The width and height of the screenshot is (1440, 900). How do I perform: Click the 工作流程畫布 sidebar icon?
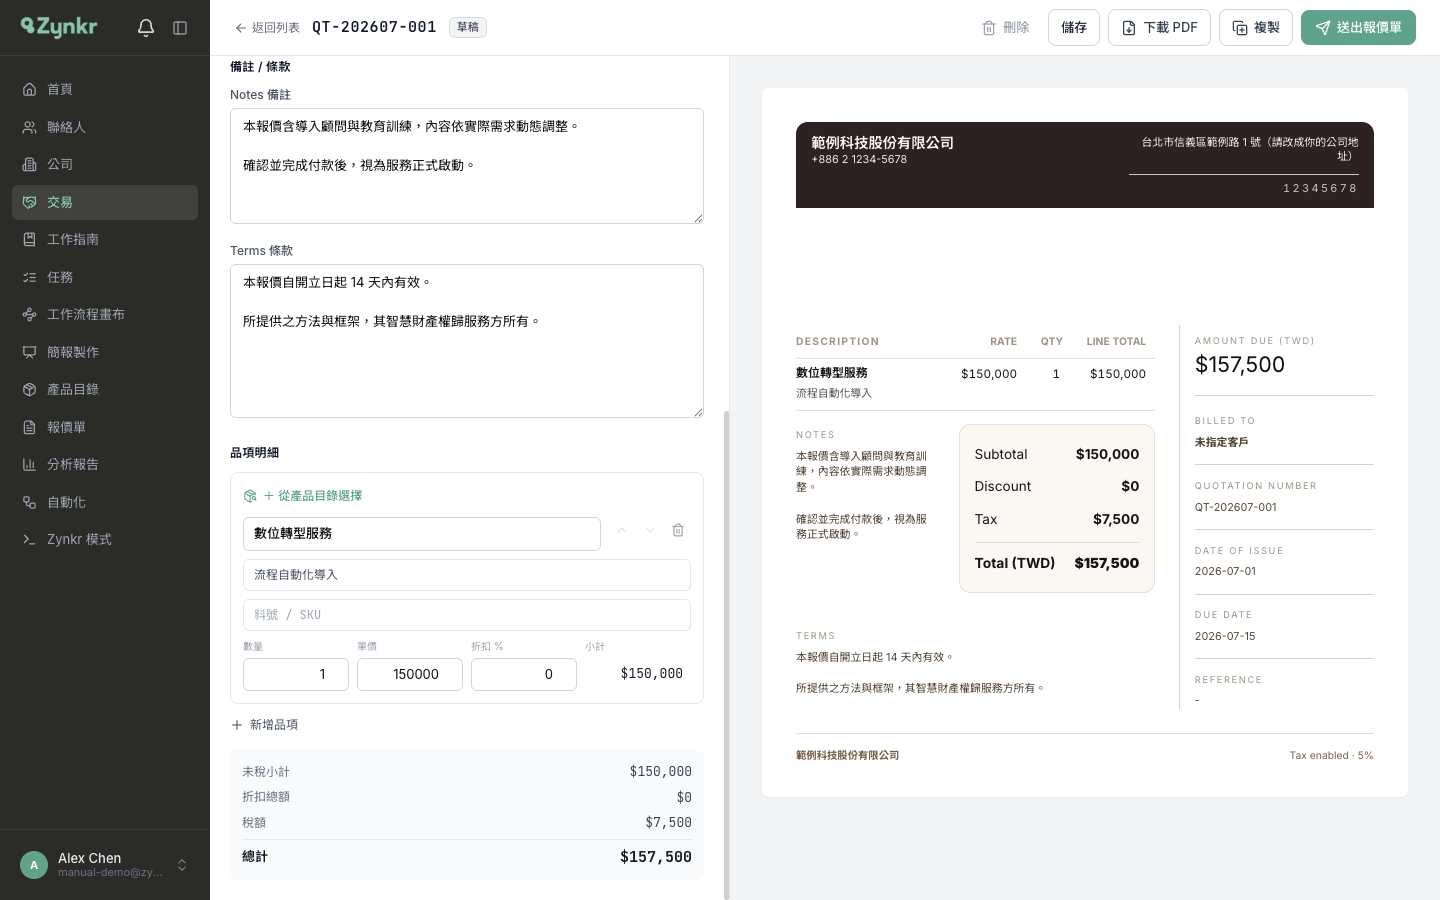point(30,314)
